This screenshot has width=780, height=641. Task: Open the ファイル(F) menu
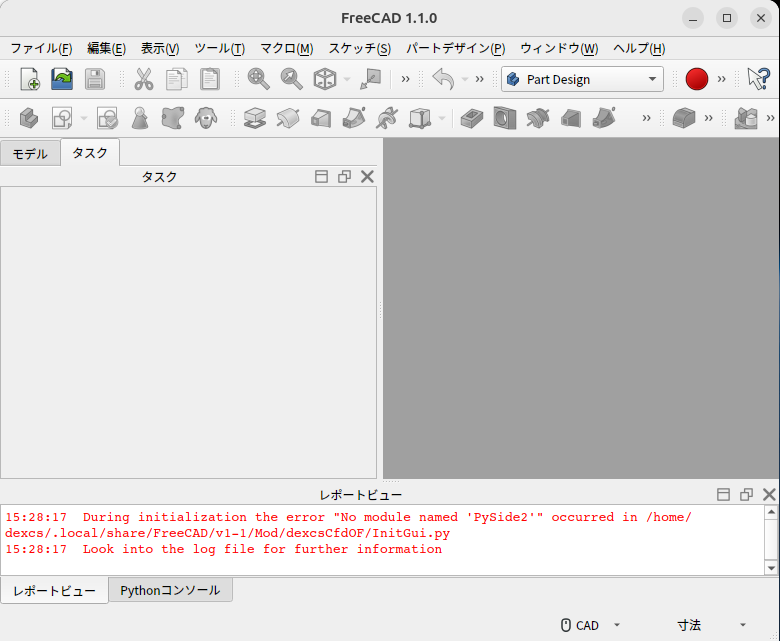pyautogui.click(x=41, y=48)
